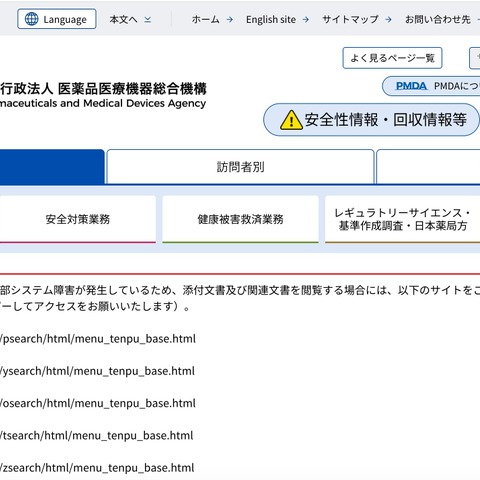Open the English site link
This screenshot has width=480, height=480.
tap(271, 20)
